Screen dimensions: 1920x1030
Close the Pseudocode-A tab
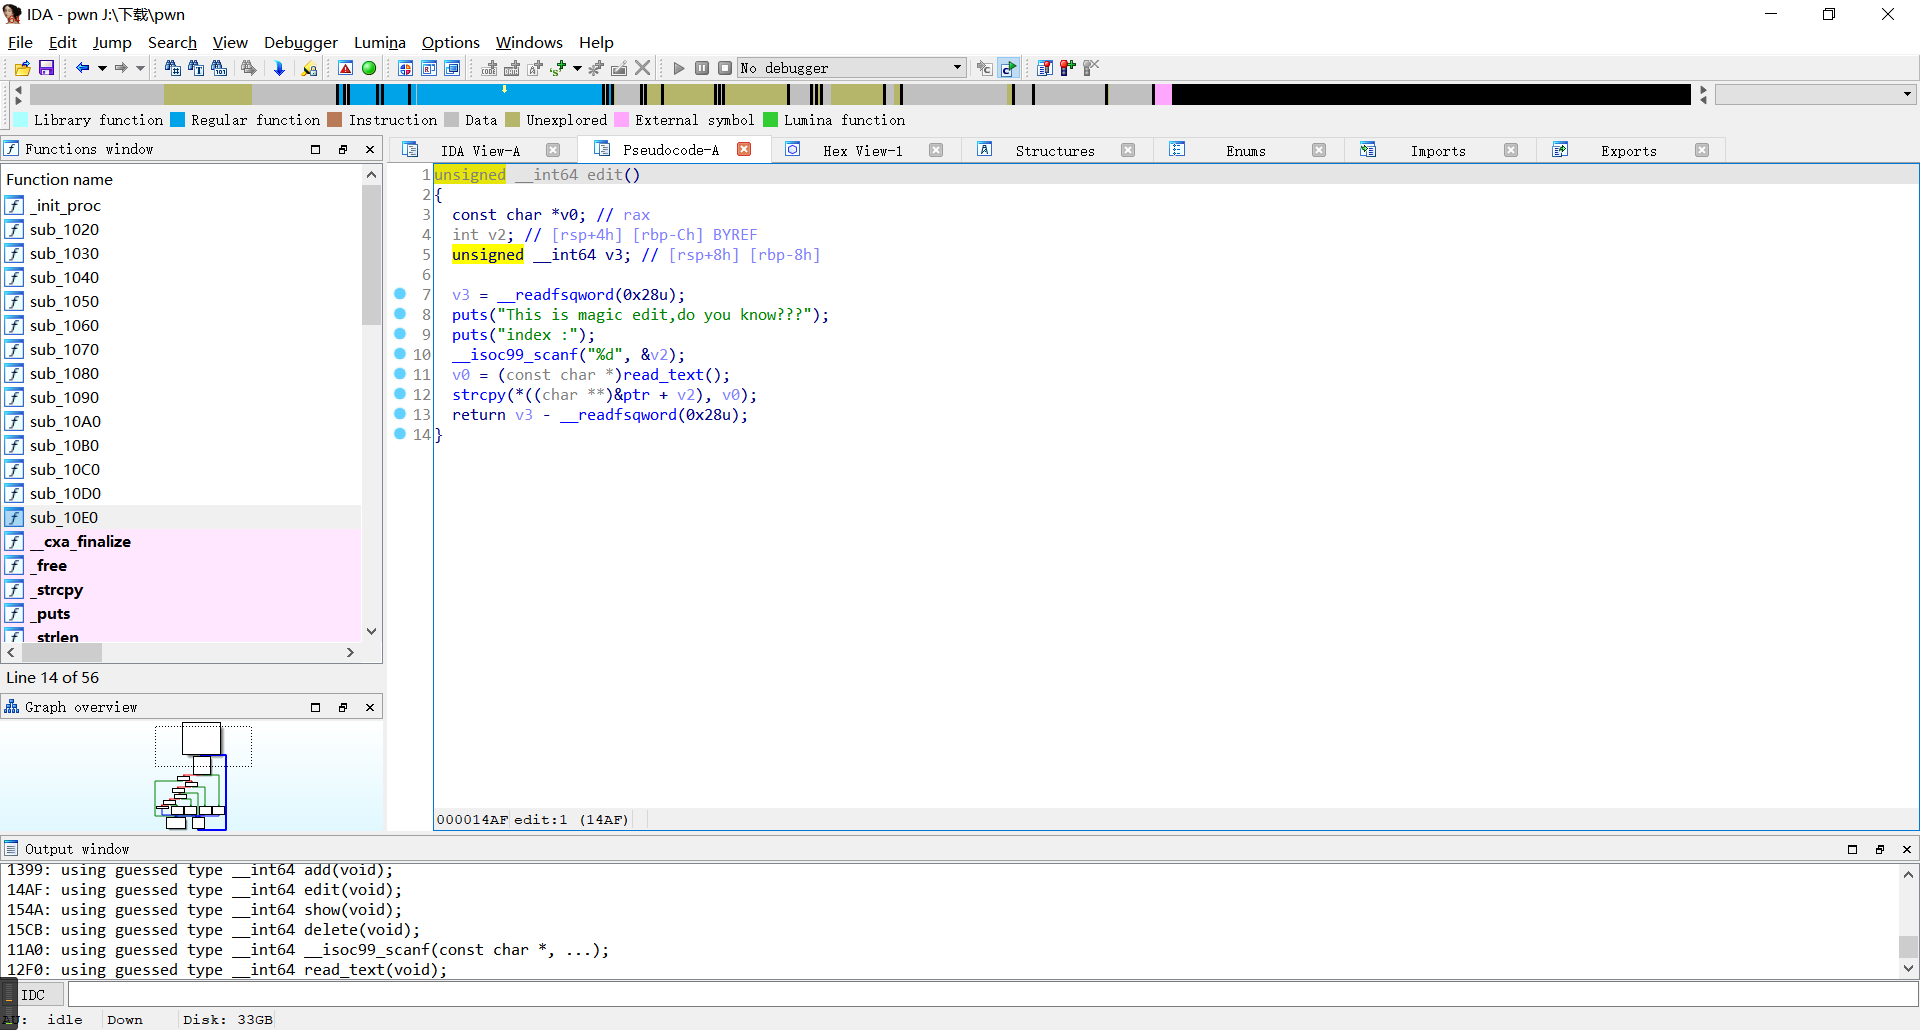point(744,150)
